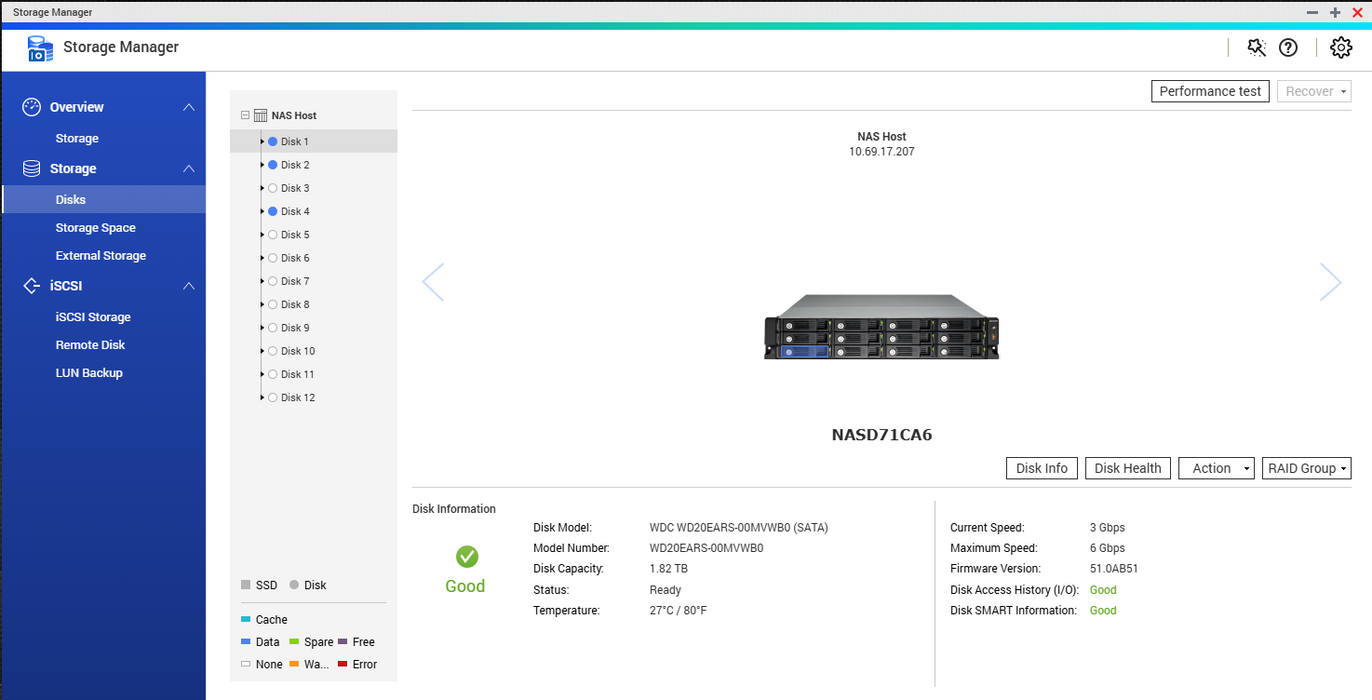The image size is (1372, 700).
Task: Click the green Good checkmark icon
Action: click(x=466, y=556)
